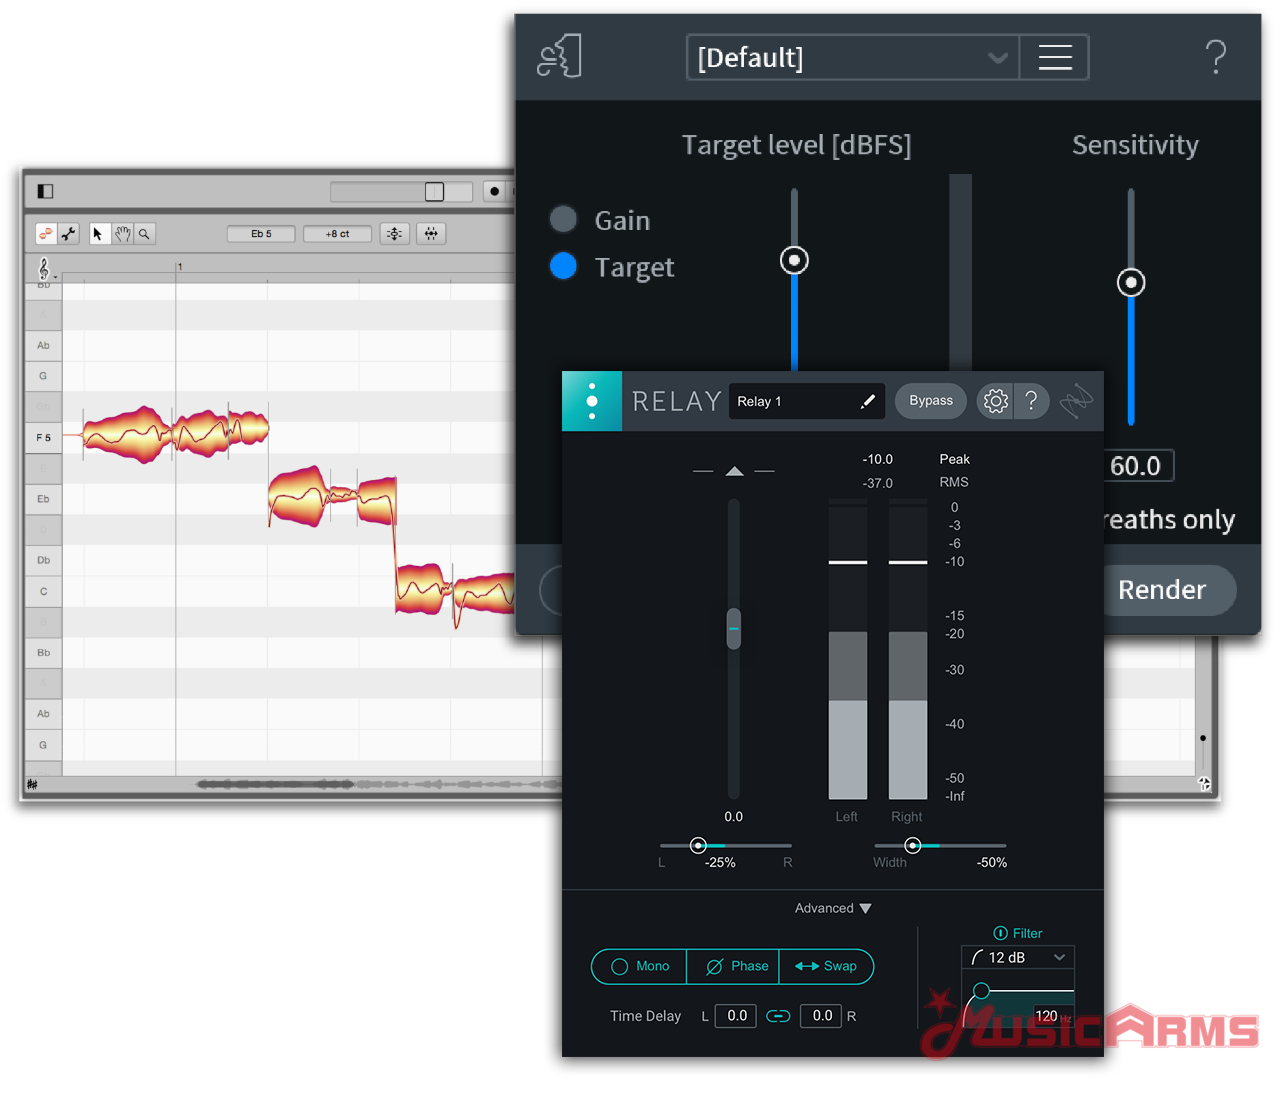Screen dimensions: 1280x1099
Task: Toggle the Filter power button
Action: (x=1000, y=933)
